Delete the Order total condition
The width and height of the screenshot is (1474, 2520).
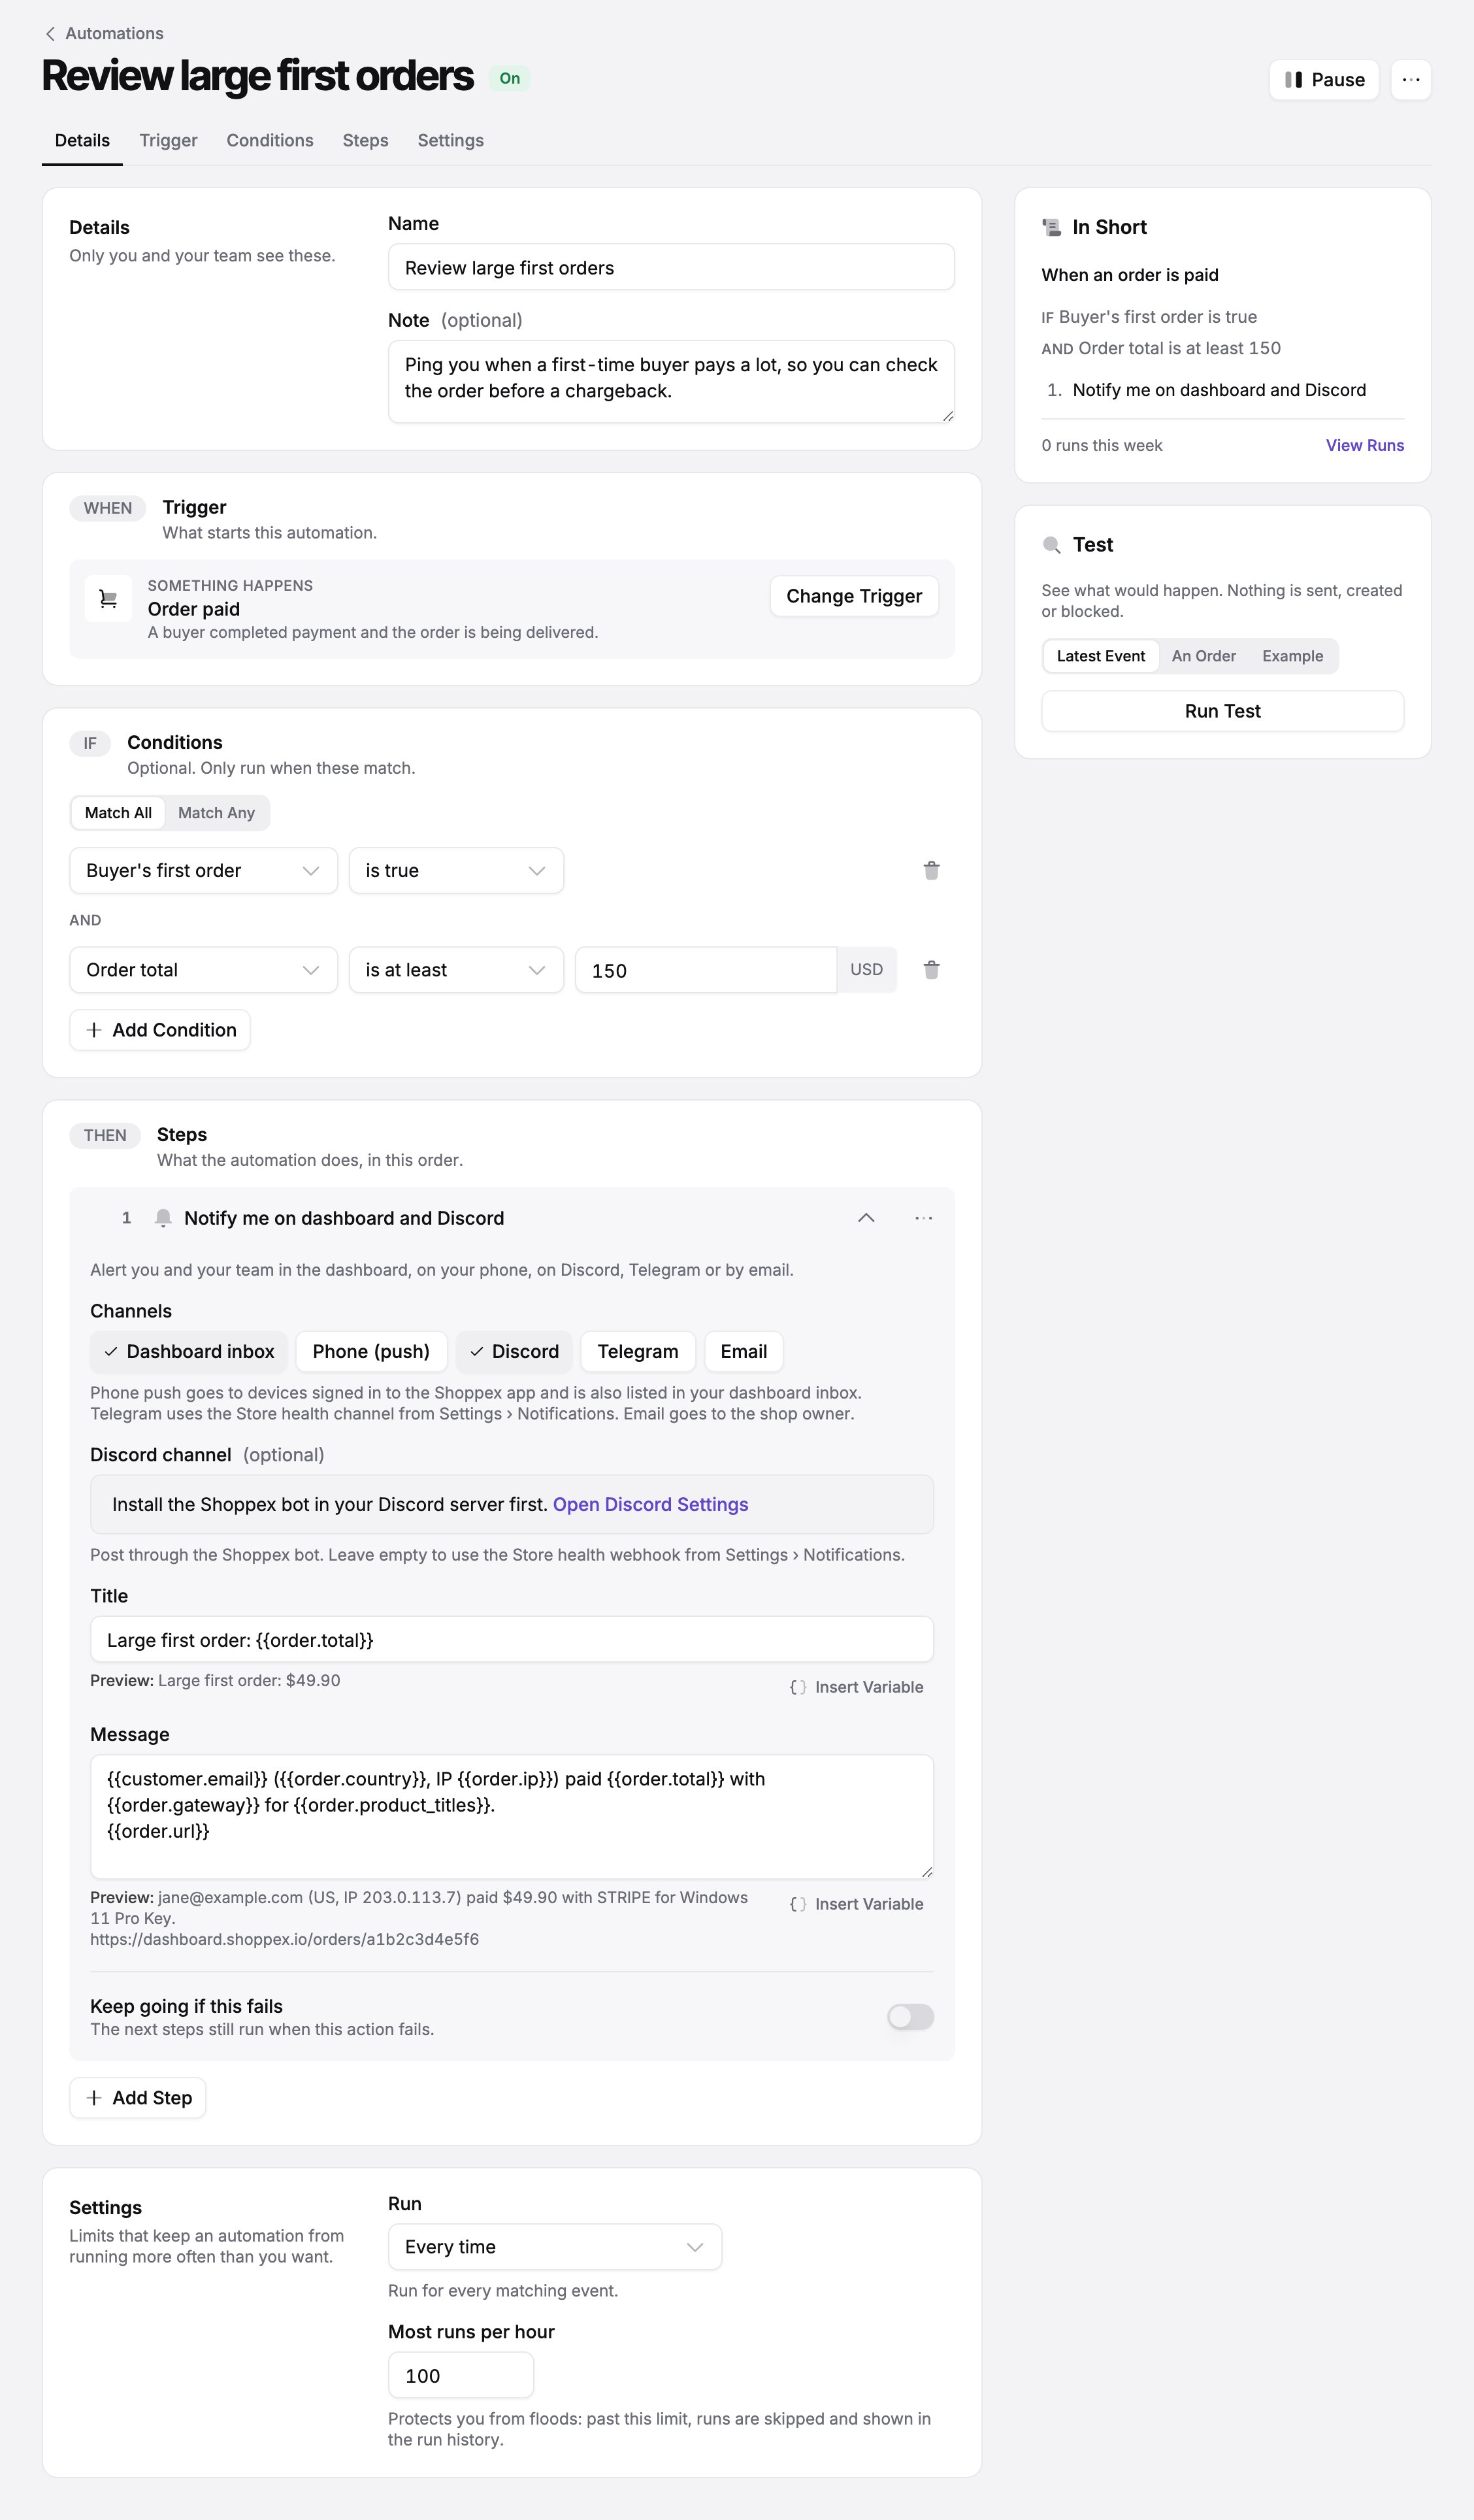click(x=931, y=969)
